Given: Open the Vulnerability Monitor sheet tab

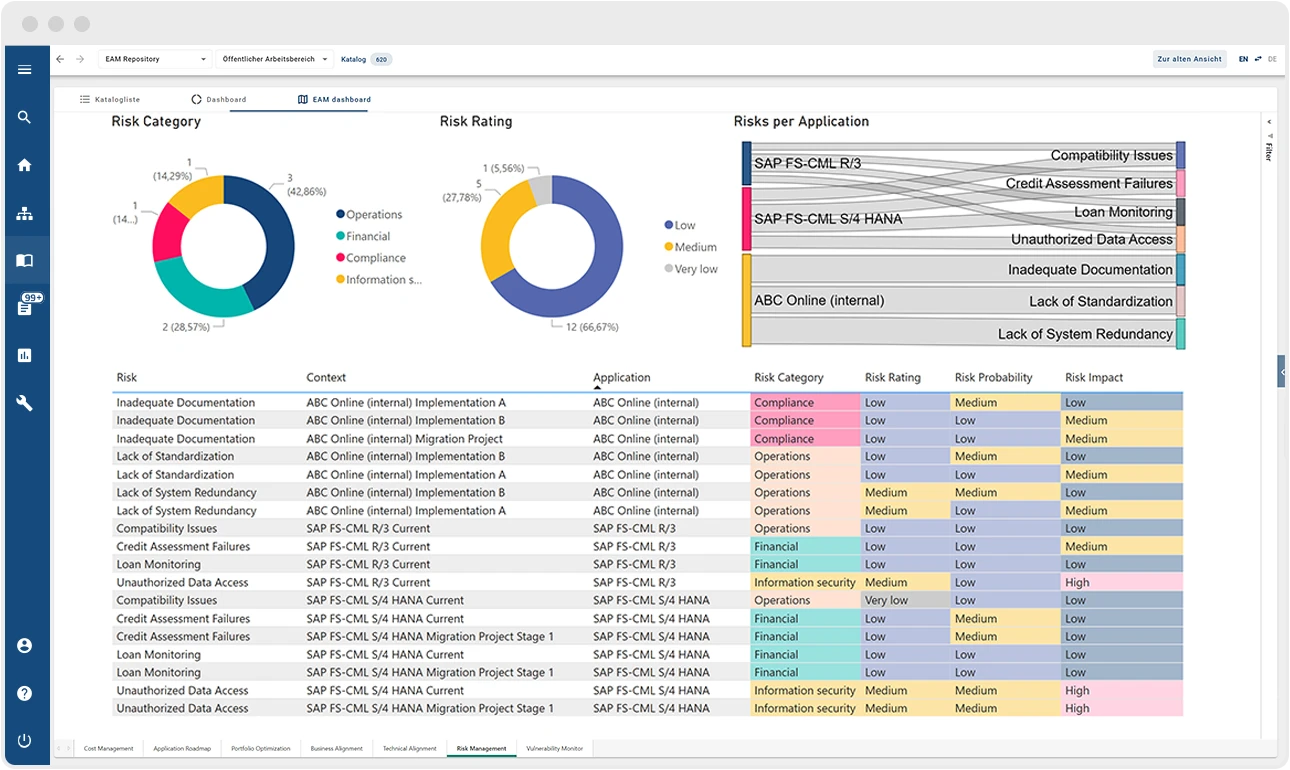Looking at the screenshot, I should [555, 748].
